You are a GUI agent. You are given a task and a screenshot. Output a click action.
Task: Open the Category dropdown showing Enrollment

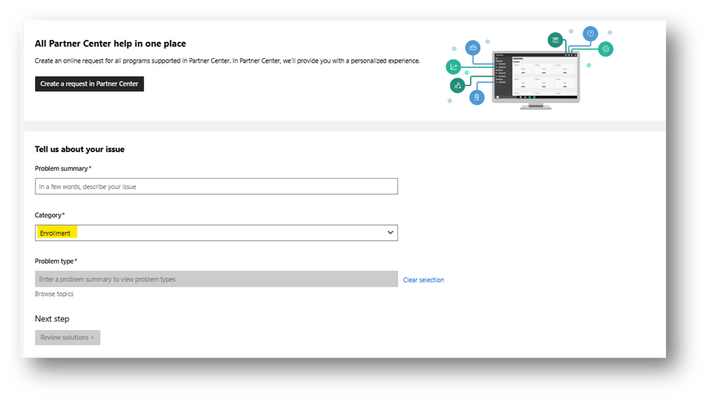pos(216,233)
